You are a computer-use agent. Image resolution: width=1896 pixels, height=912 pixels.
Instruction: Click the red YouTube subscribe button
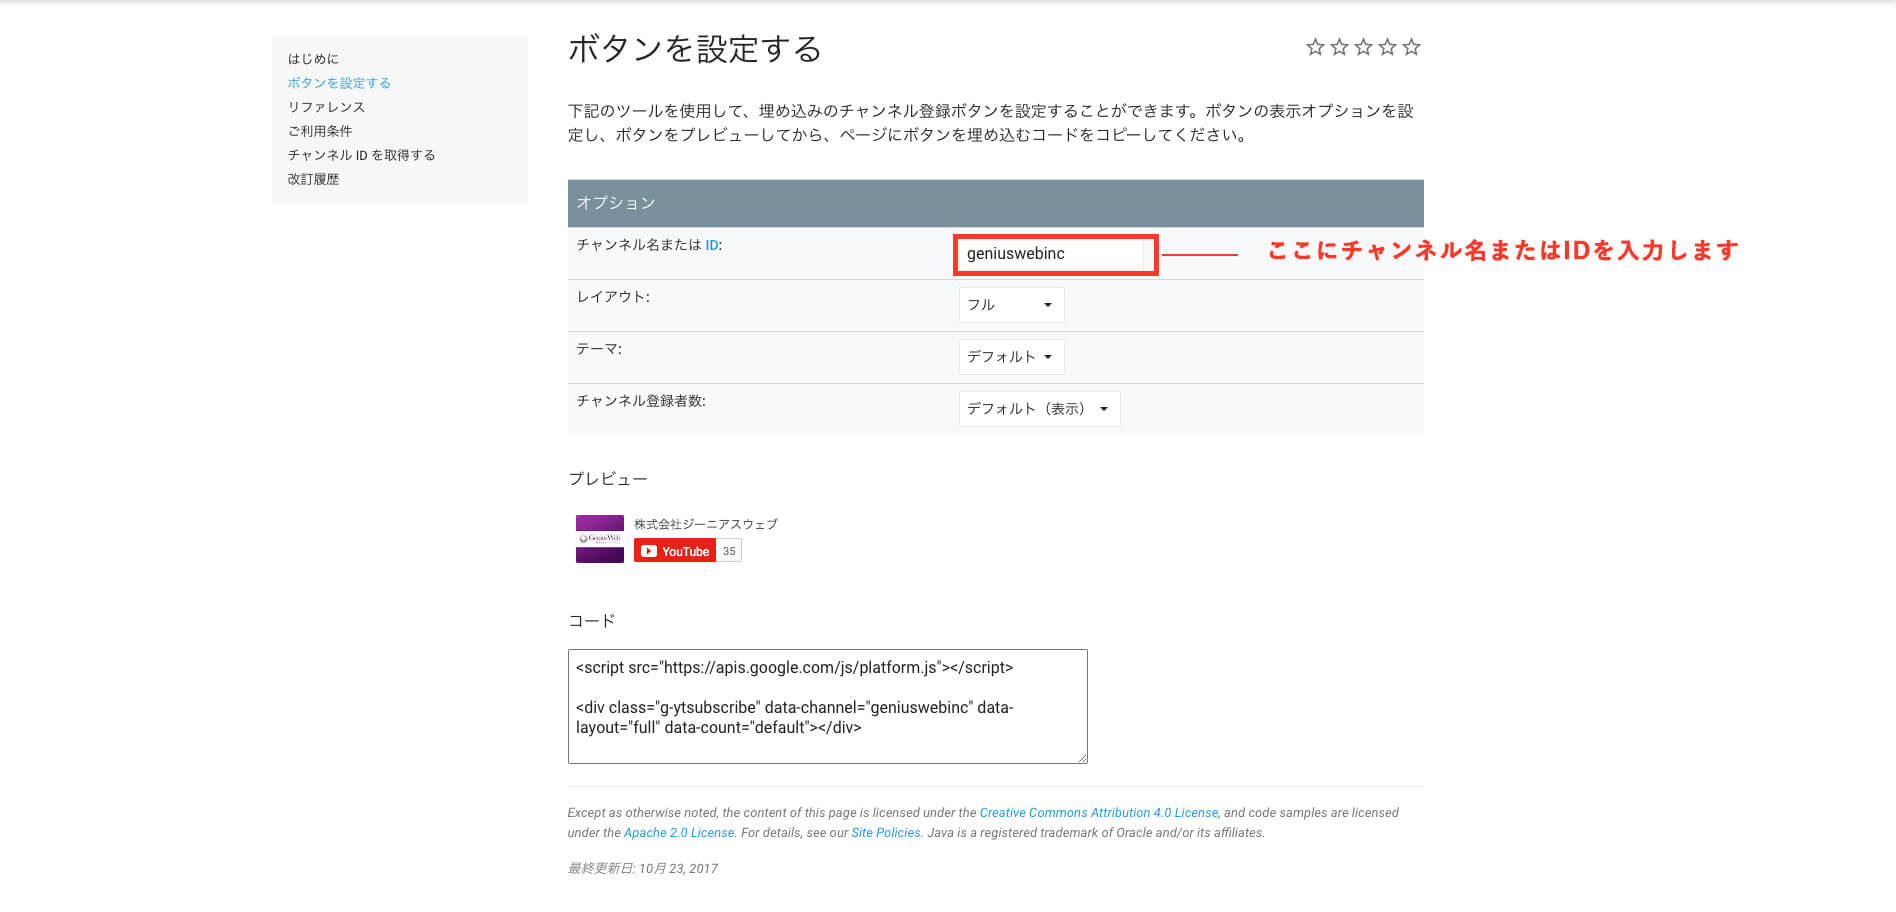tap(675, 551)
